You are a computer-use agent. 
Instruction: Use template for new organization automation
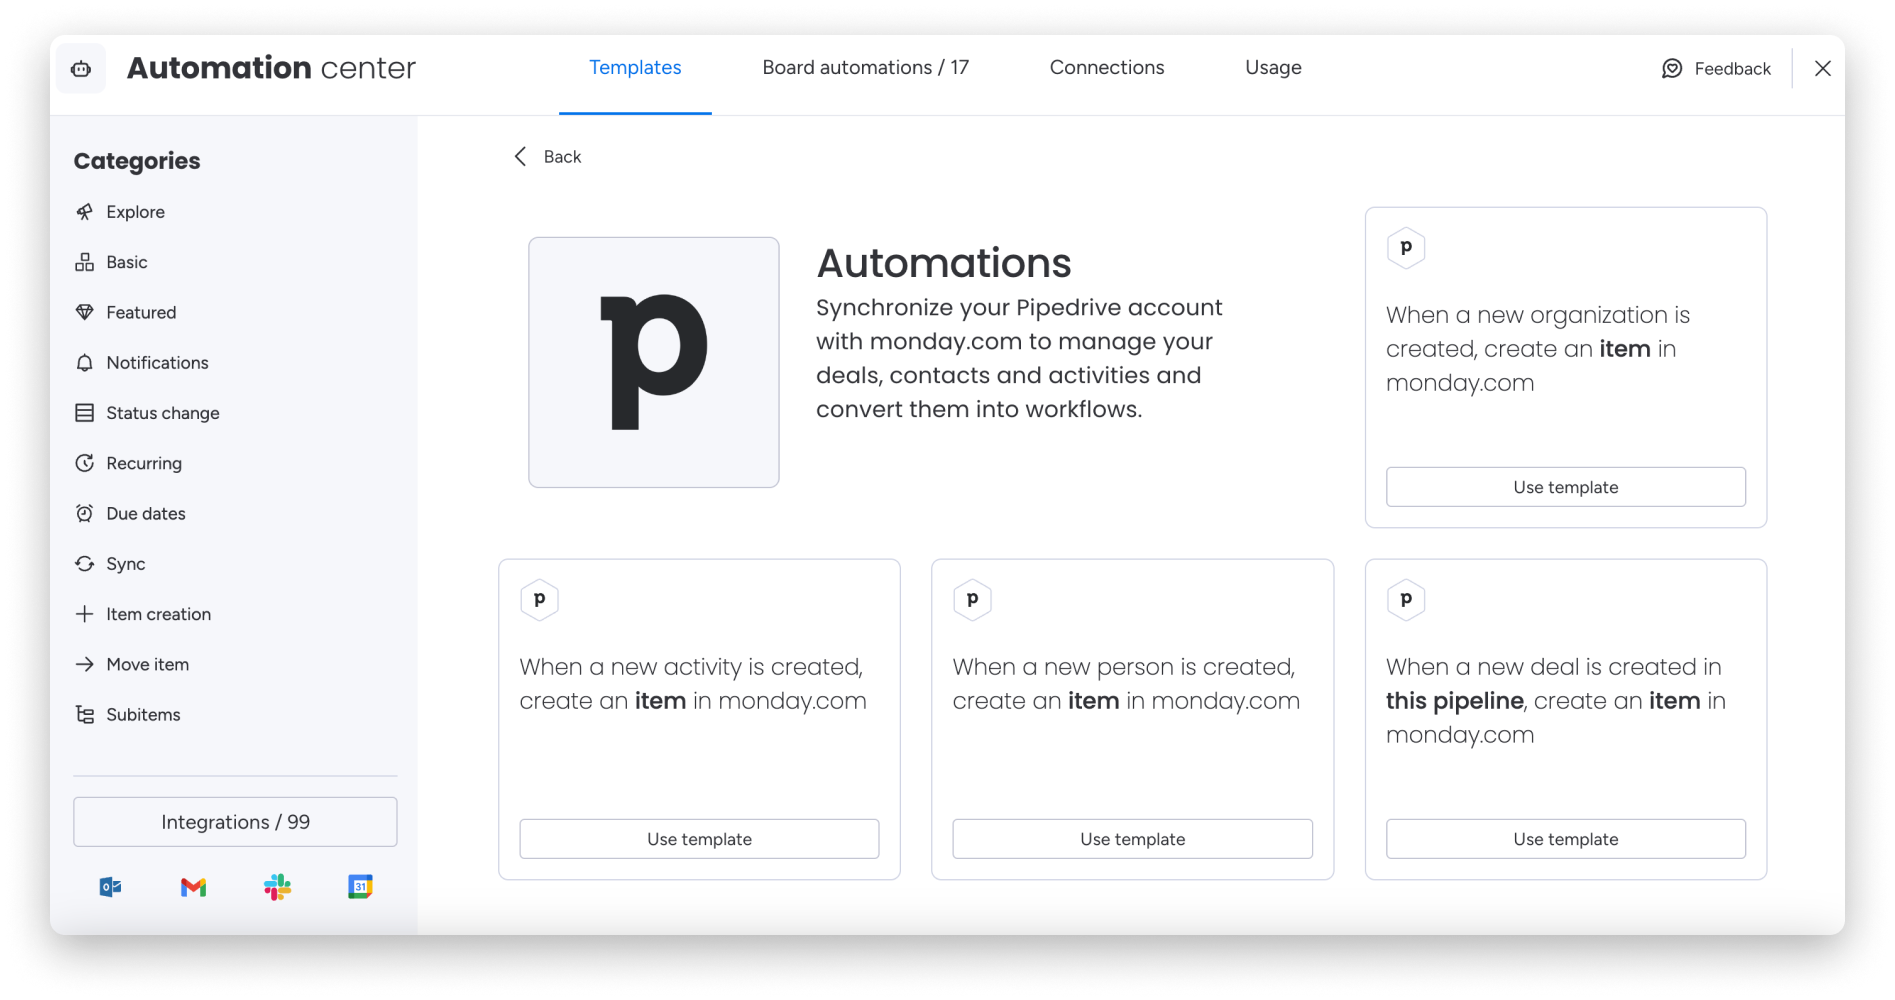pos(1566,487)
